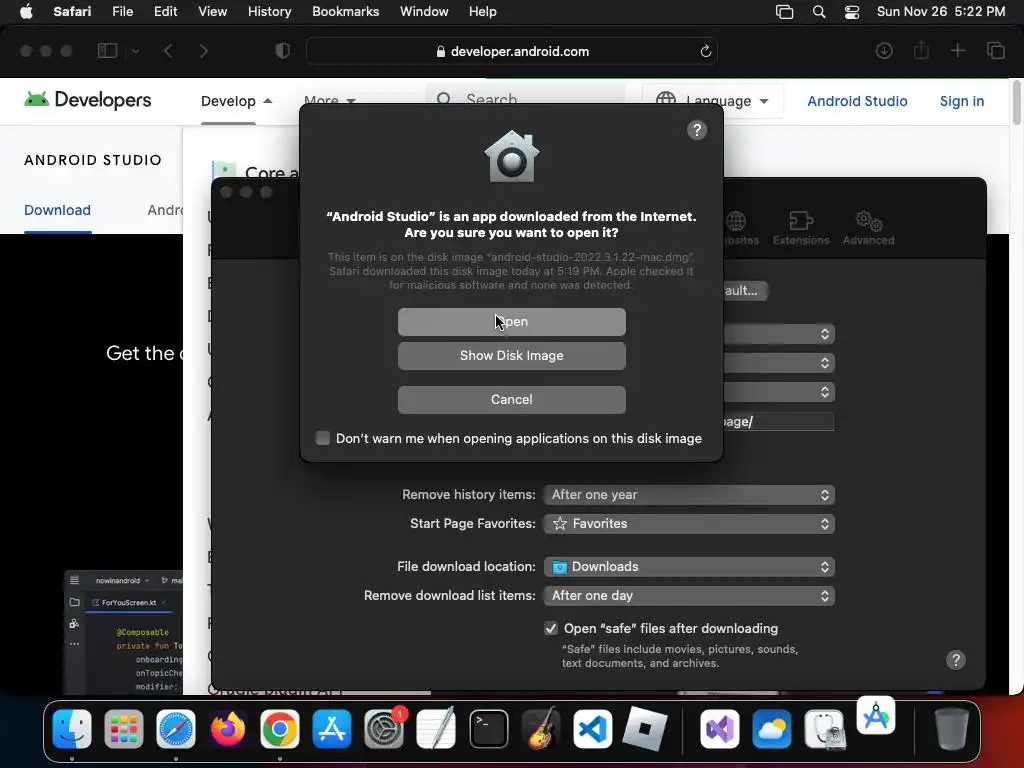Click the Android Studio icon in the Dock

click(x=876, y=716)
